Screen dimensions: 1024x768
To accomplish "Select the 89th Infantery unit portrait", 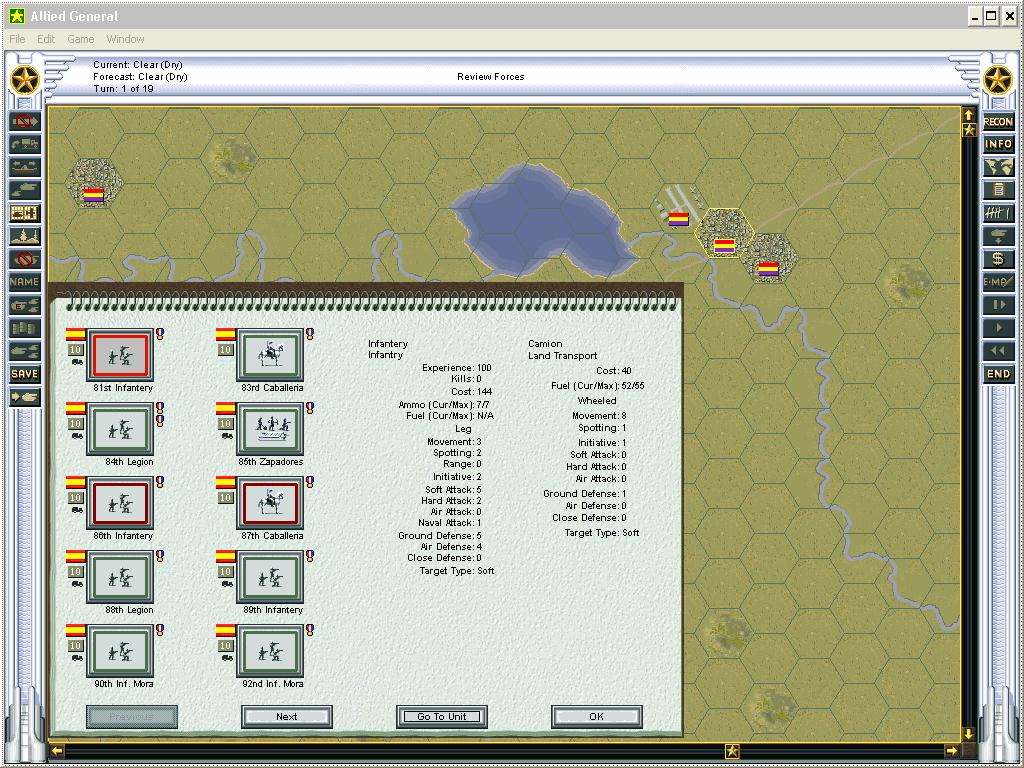I will click(x=270, y=577).
